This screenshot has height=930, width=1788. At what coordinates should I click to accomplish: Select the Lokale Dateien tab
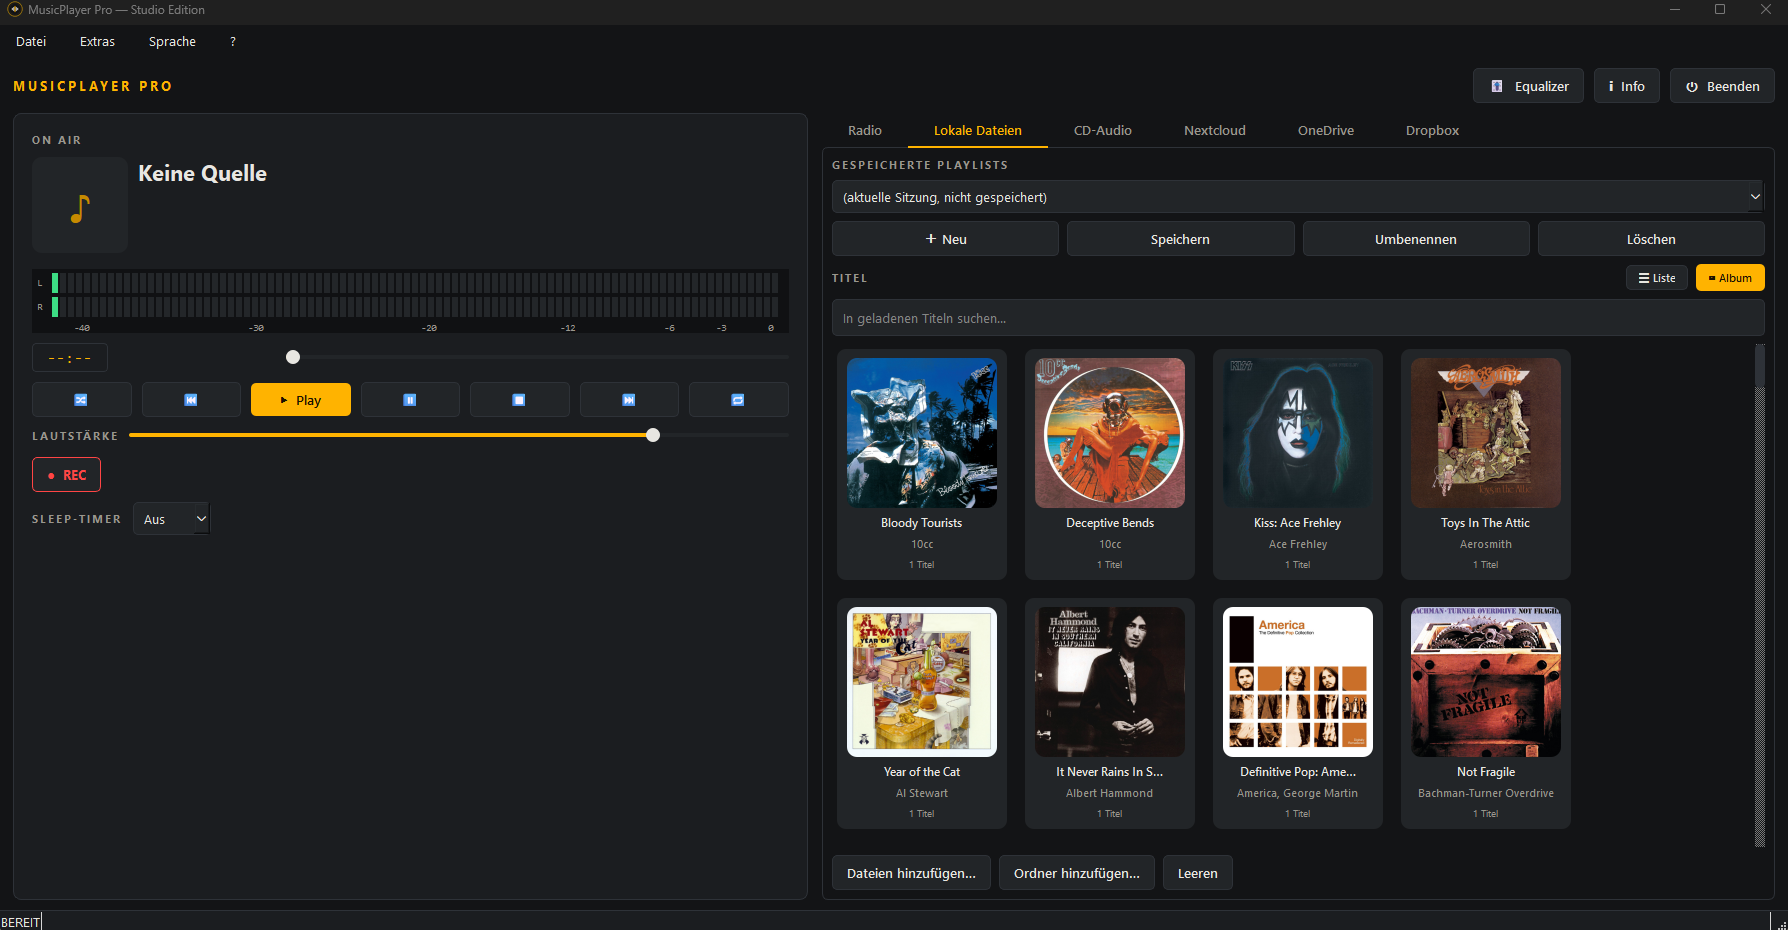coord(978,130)
